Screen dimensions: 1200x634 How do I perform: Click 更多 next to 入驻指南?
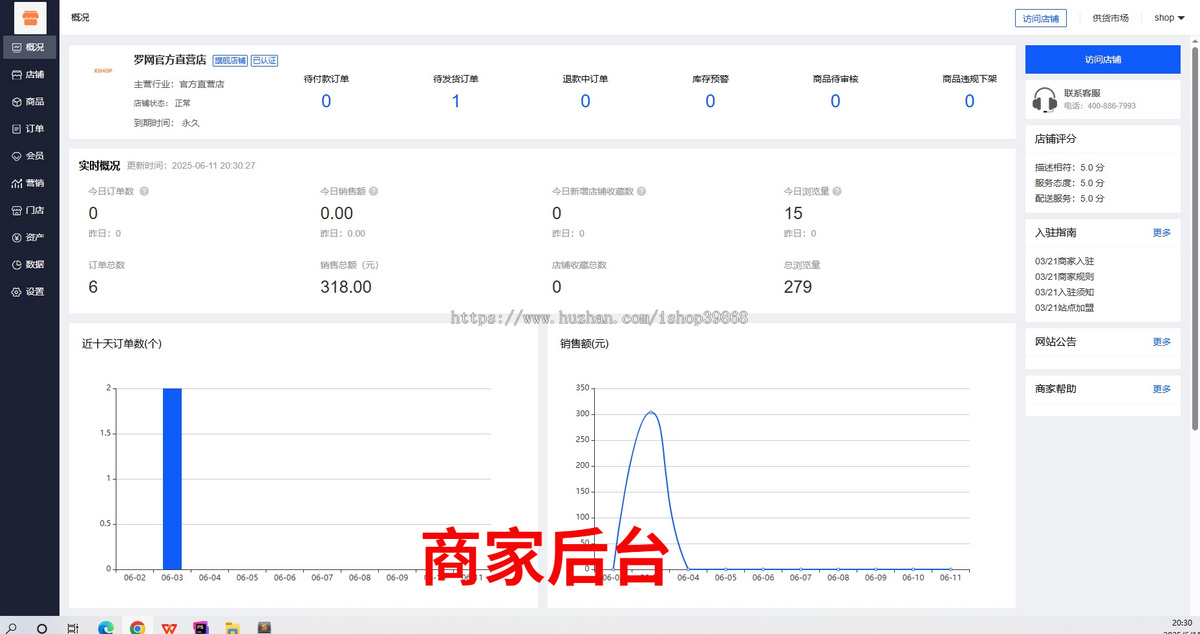(x=1161, y=233)
